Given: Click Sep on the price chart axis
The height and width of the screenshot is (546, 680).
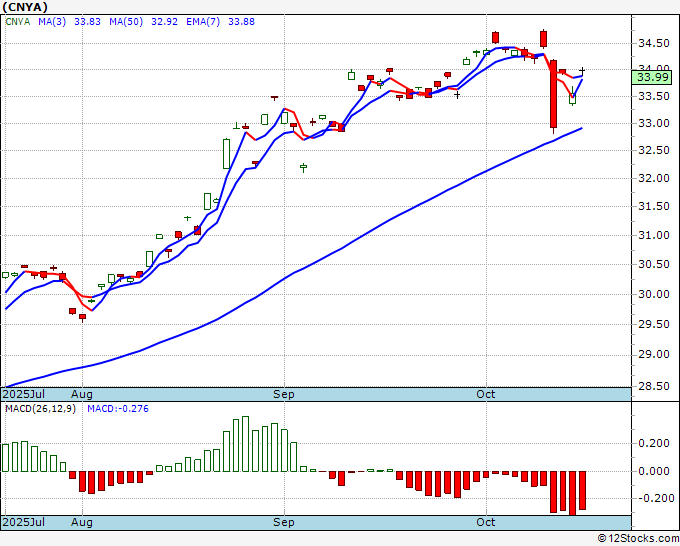Looking at the screenshot, I should 284,394.
